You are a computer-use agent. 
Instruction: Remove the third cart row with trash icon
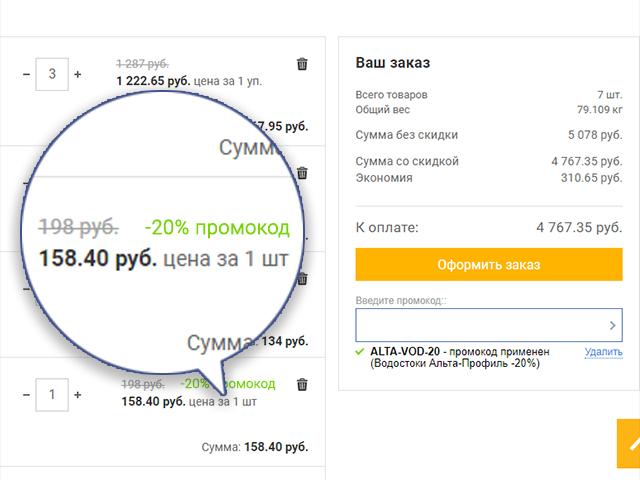(x=302, y=279)
